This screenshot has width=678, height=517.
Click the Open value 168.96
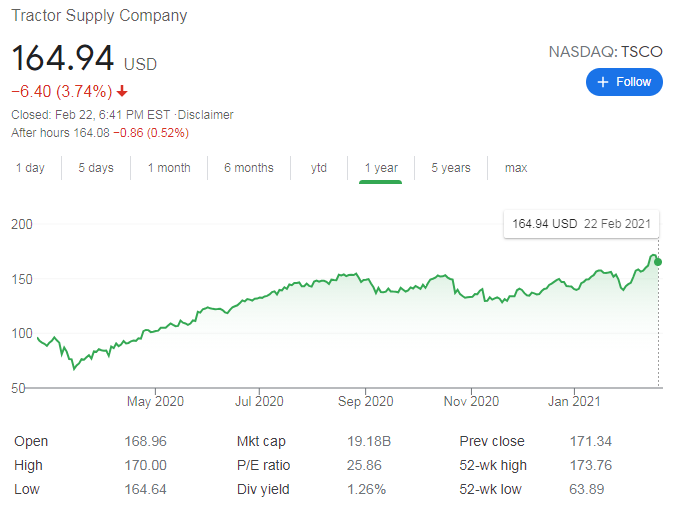(x=146, y=441)
